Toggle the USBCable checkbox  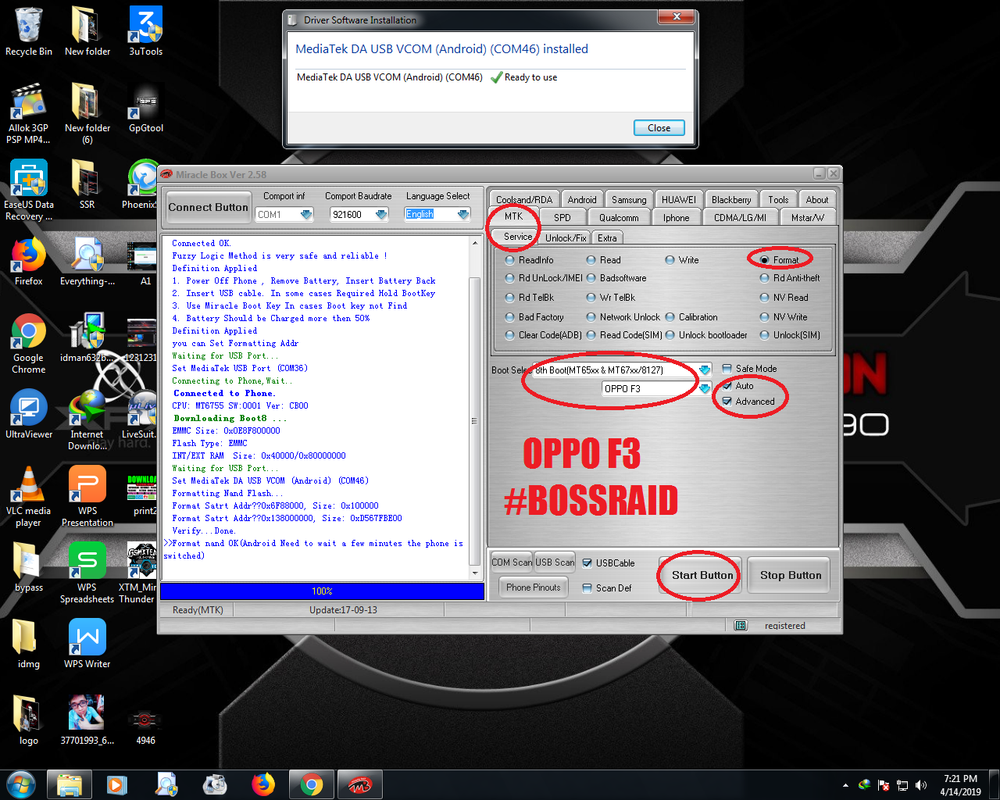point(608,563)
